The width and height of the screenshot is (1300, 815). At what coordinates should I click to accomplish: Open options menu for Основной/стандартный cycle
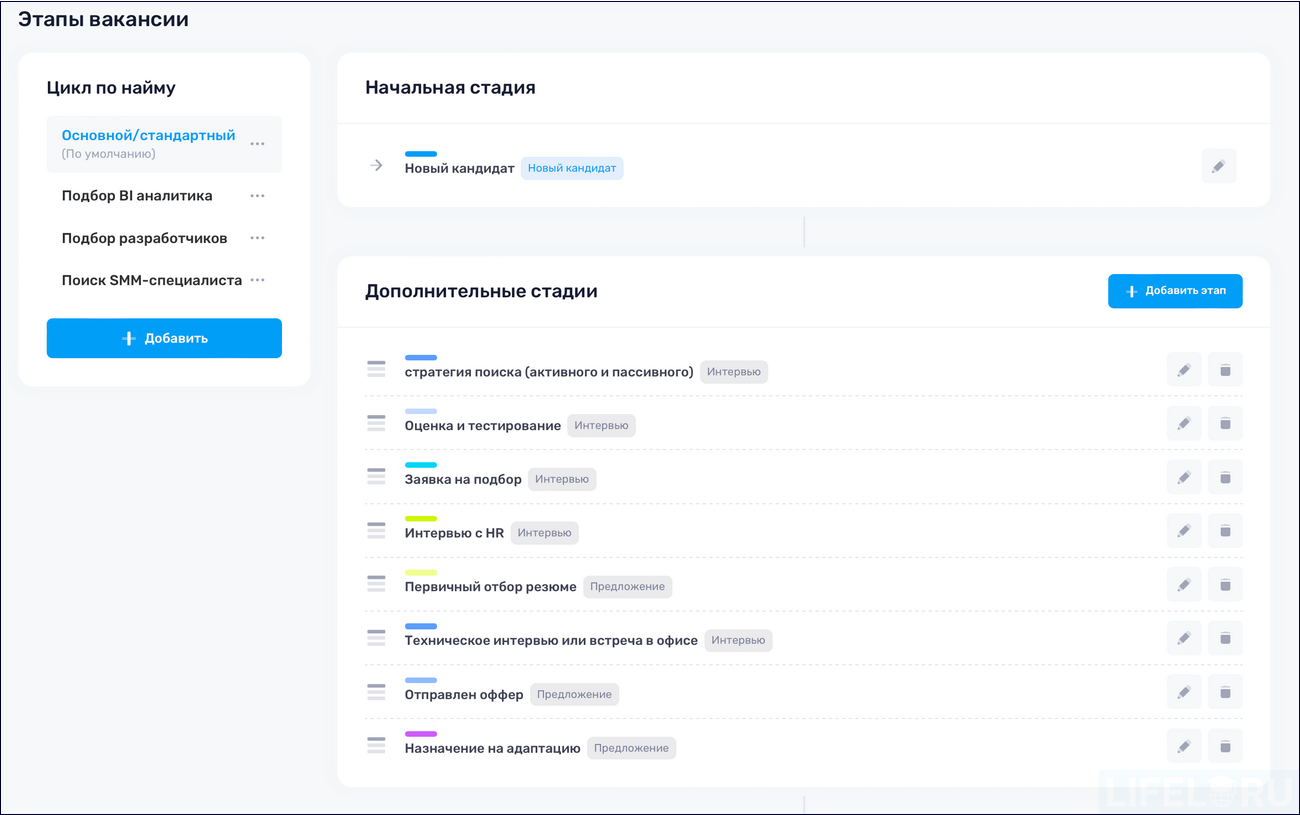click(x=258, y=144)
